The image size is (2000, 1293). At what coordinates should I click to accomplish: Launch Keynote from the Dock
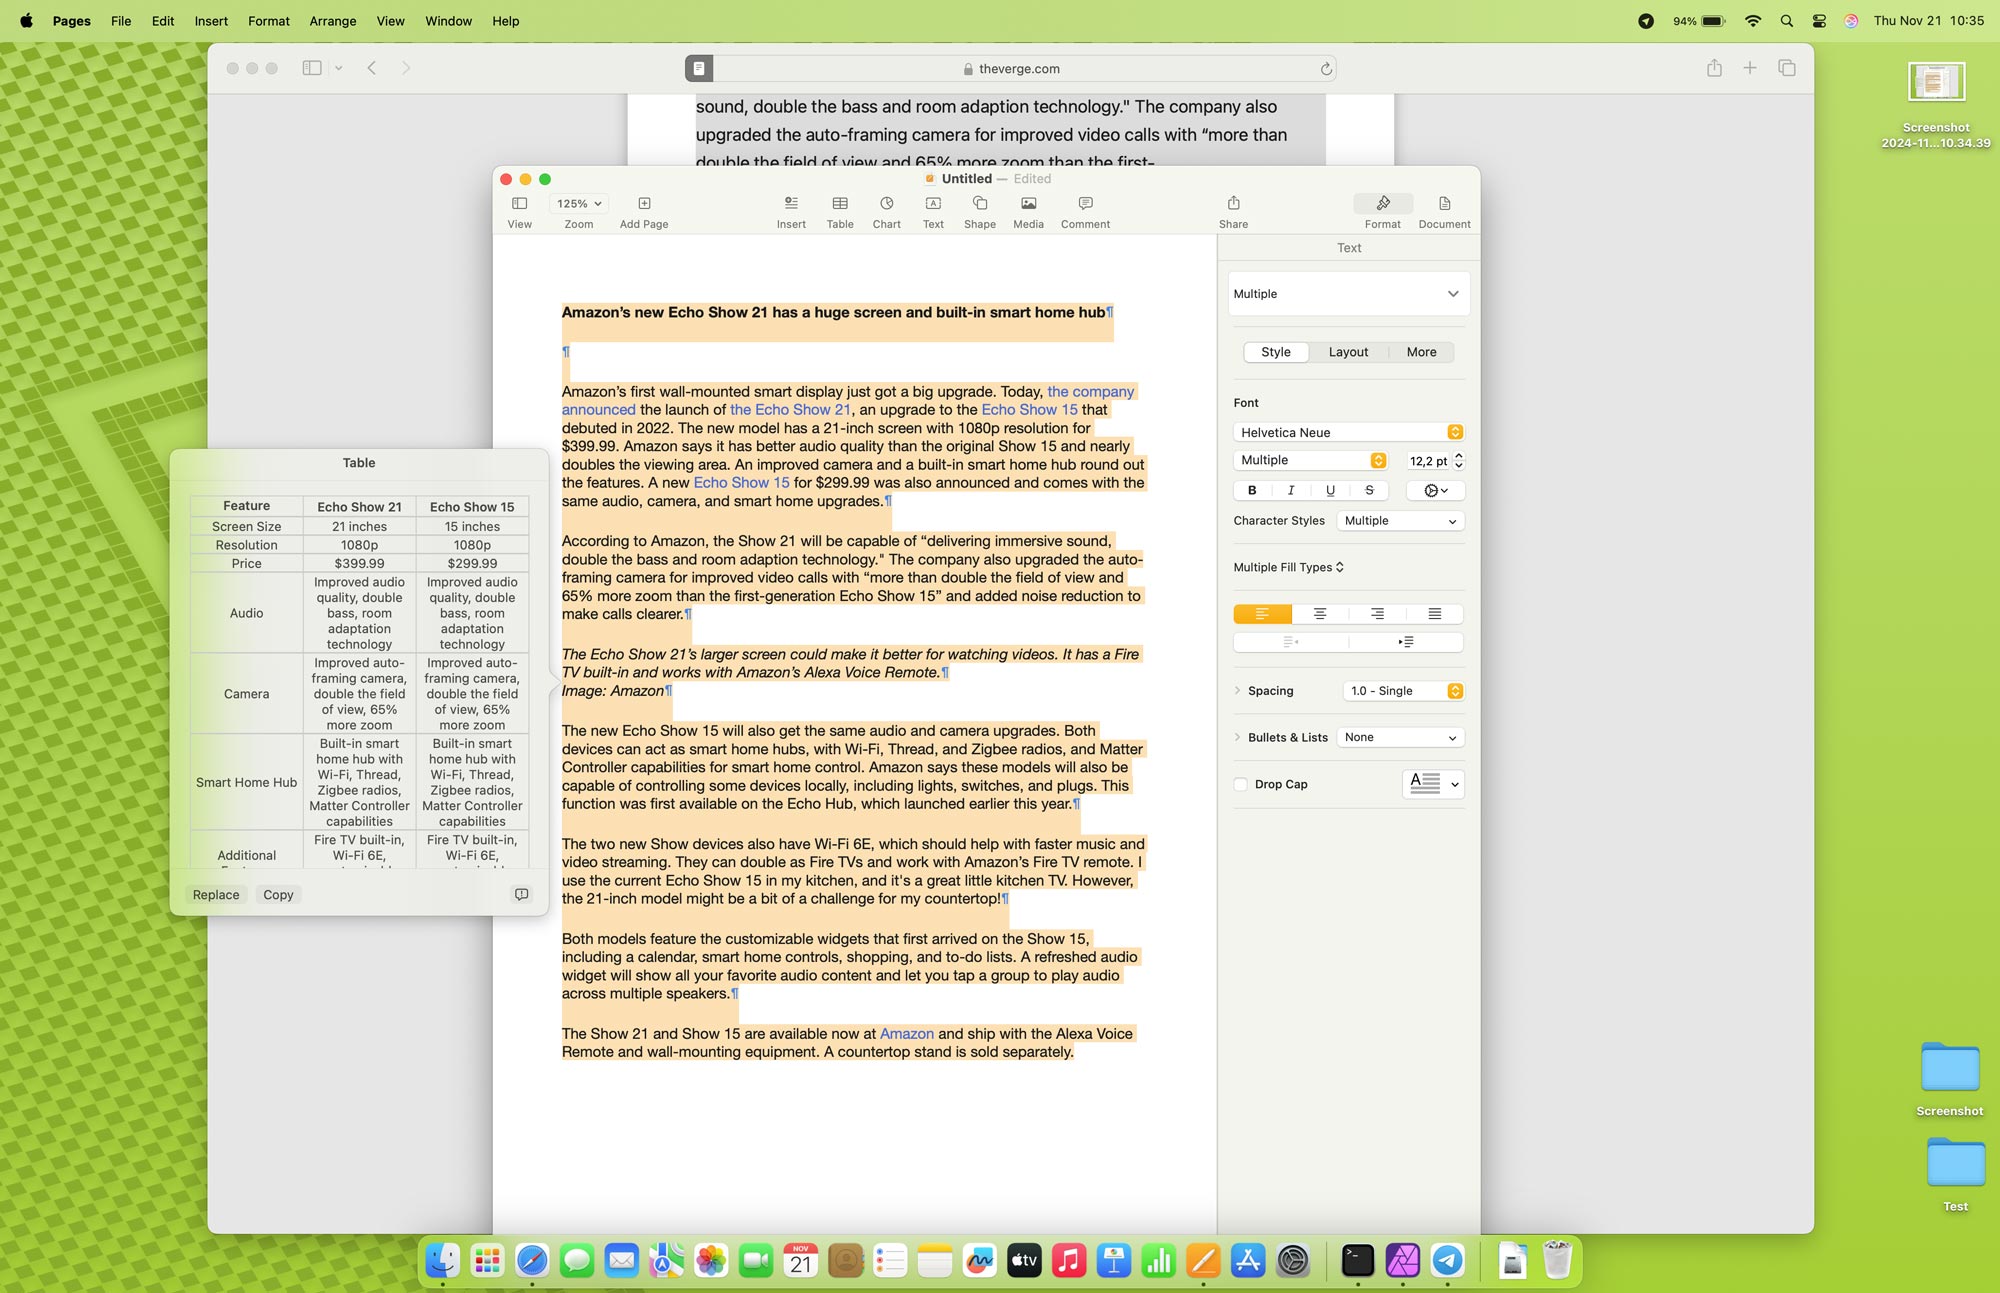pos(1114,1261)
